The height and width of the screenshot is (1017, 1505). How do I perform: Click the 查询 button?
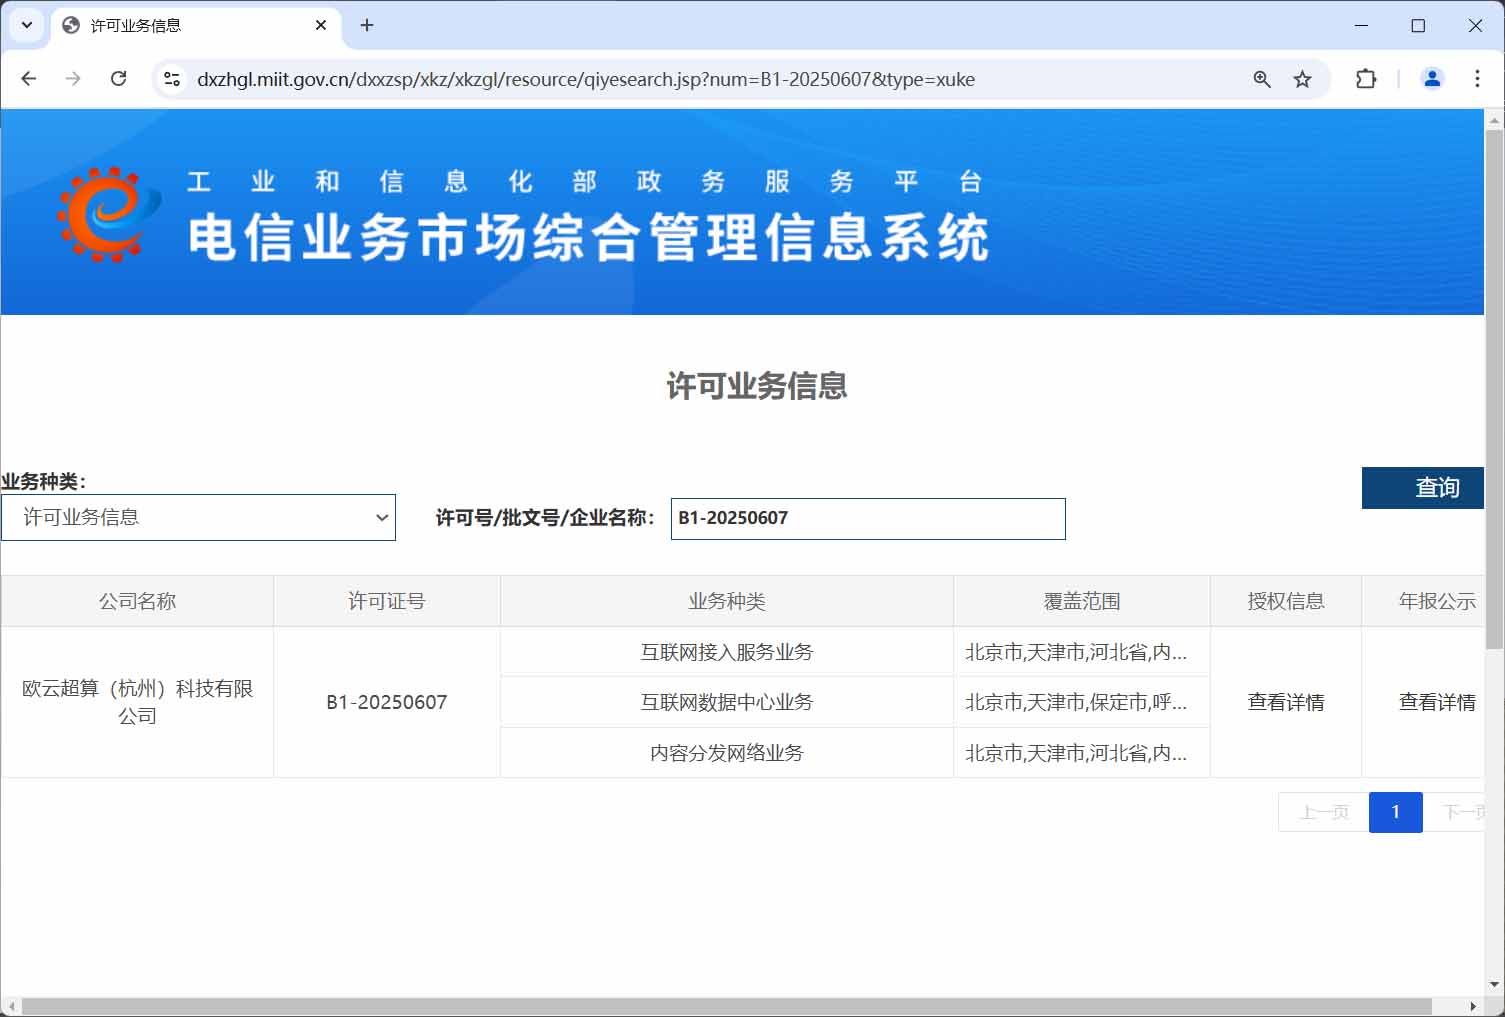pyautogui.click(x=1423, y=487)
